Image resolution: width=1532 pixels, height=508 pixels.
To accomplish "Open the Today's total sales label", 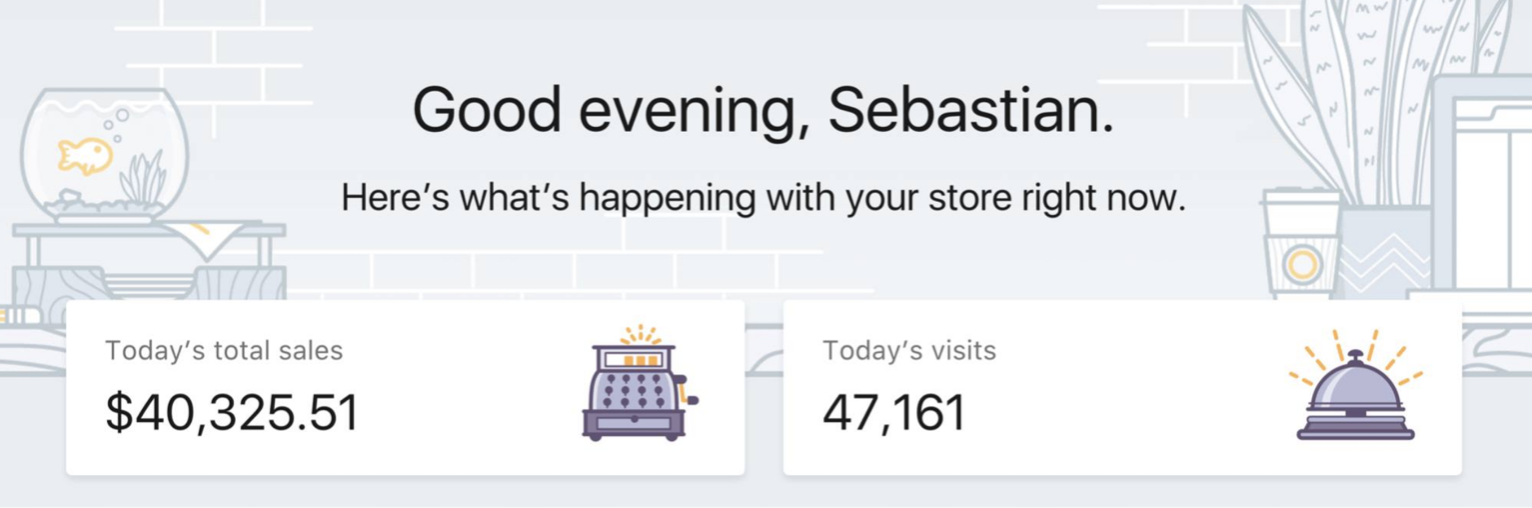I will point(224,351).
